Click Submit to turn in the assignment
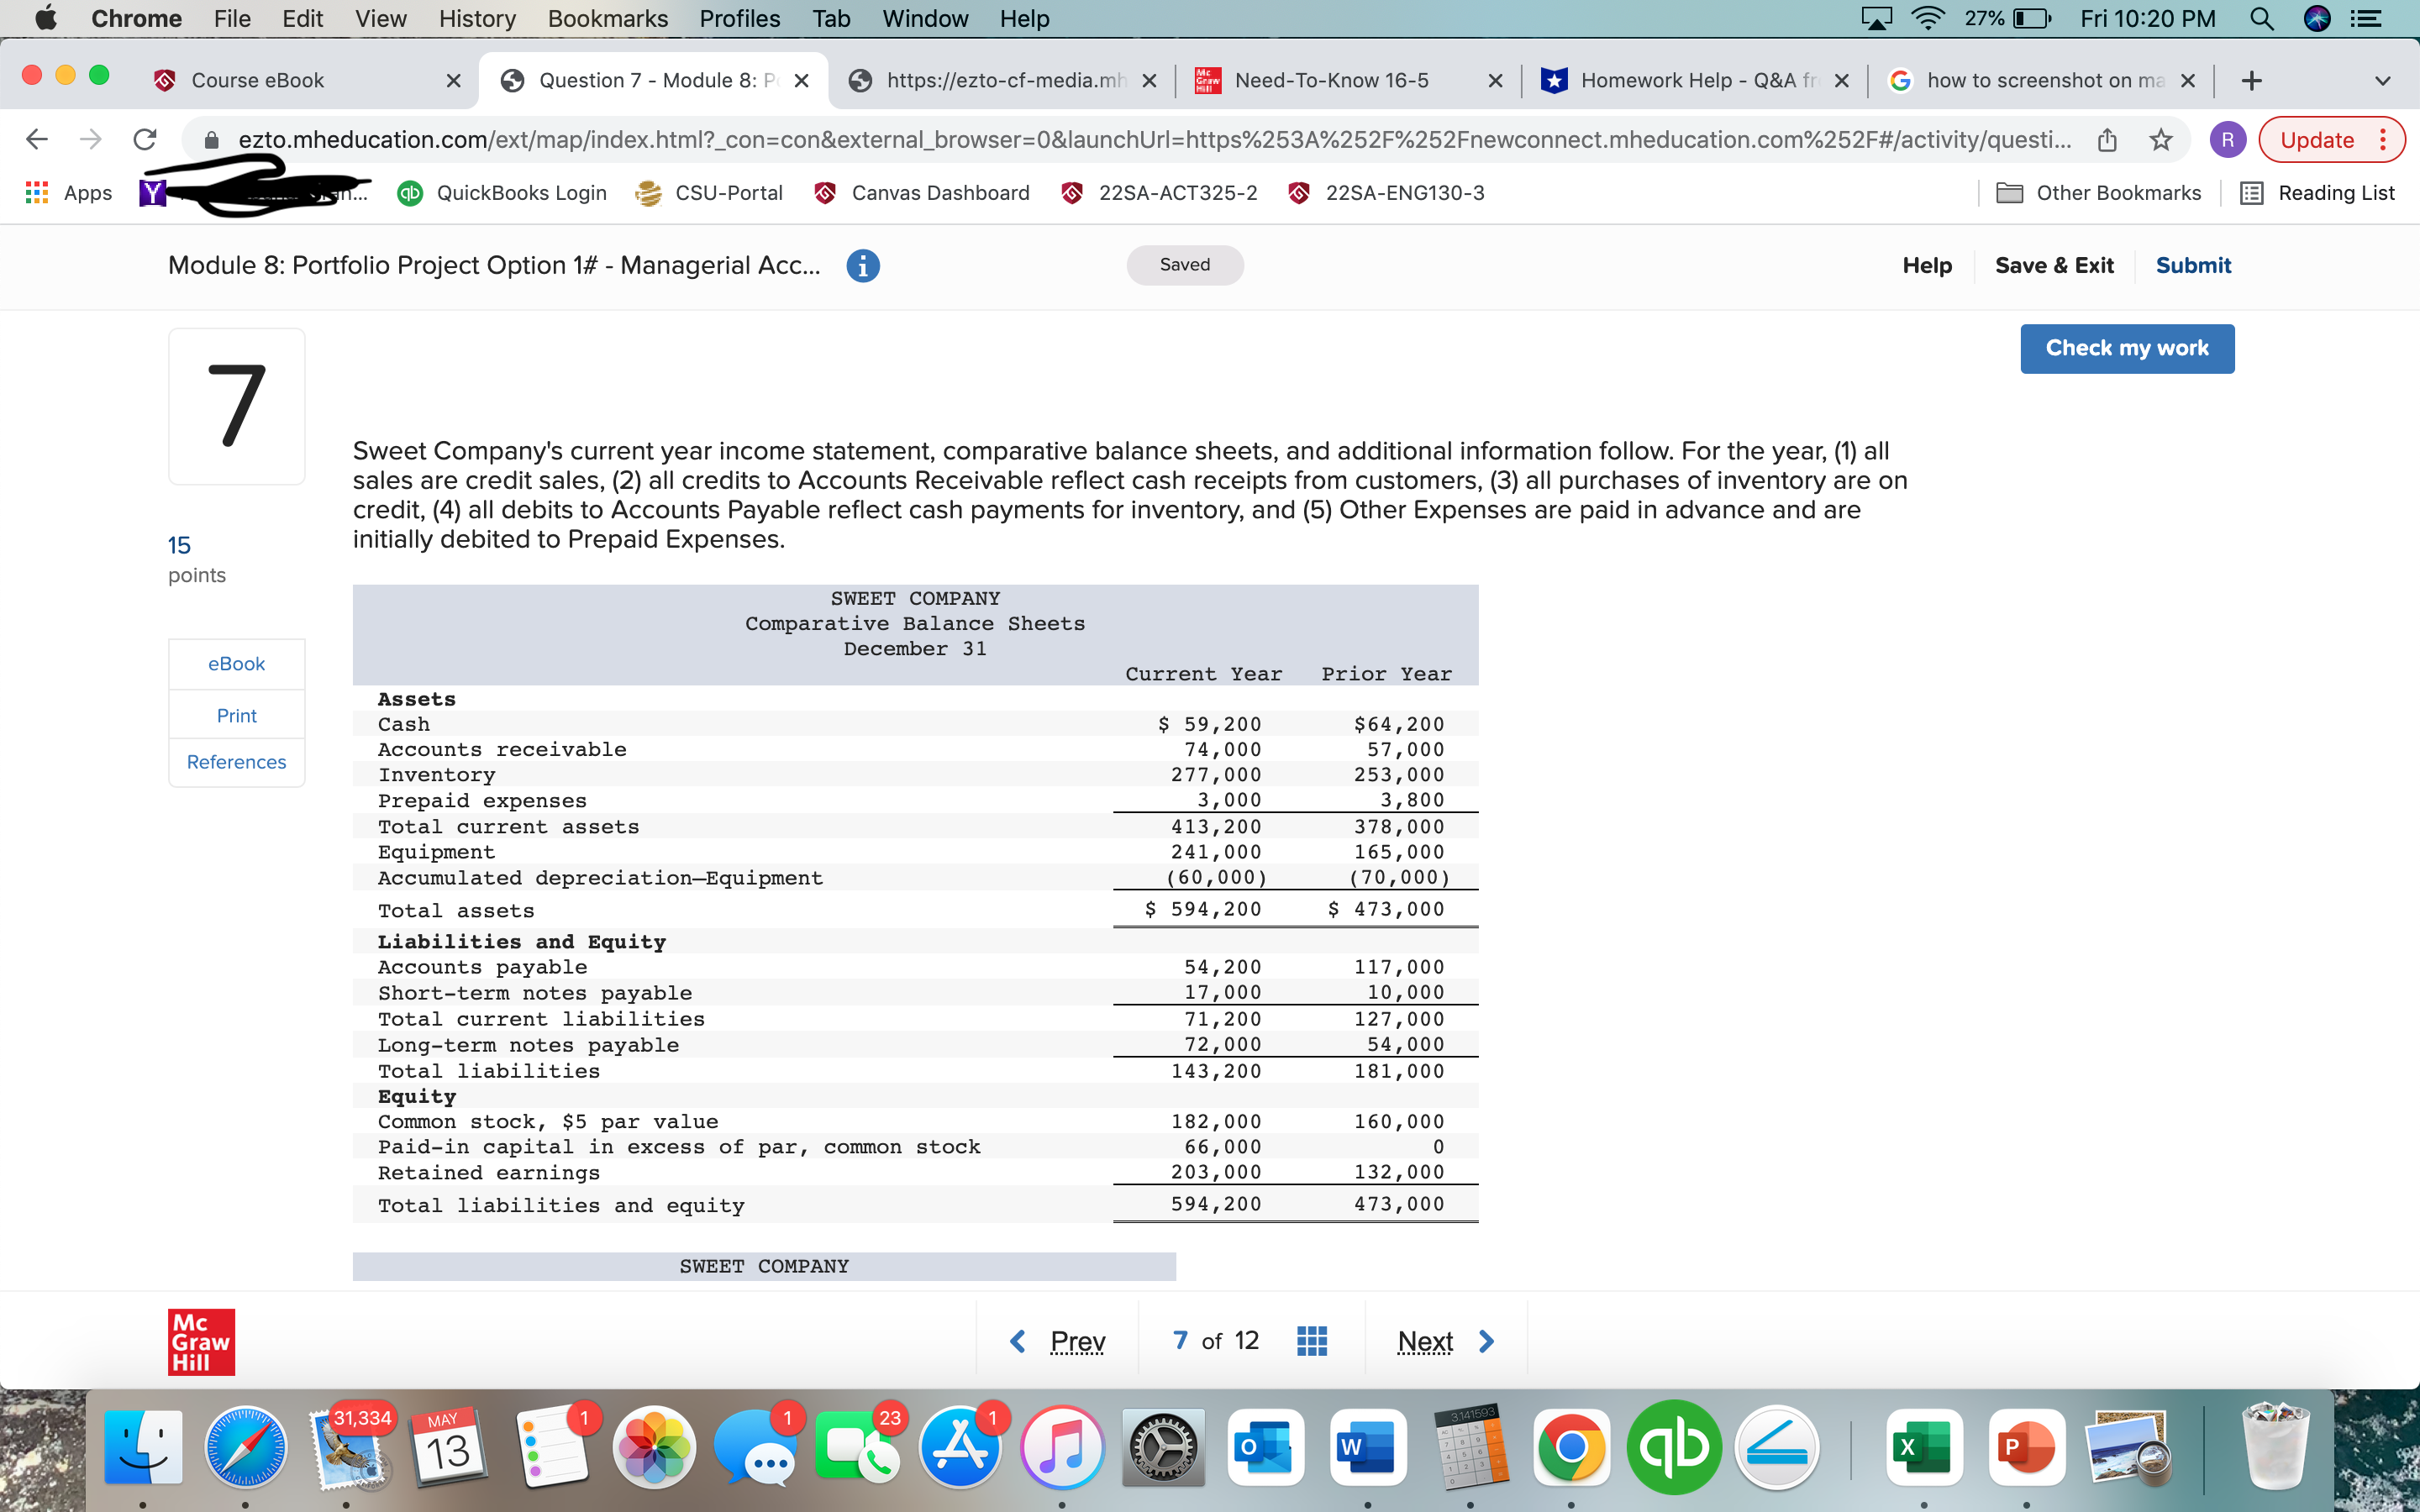 click(2193, 265)
